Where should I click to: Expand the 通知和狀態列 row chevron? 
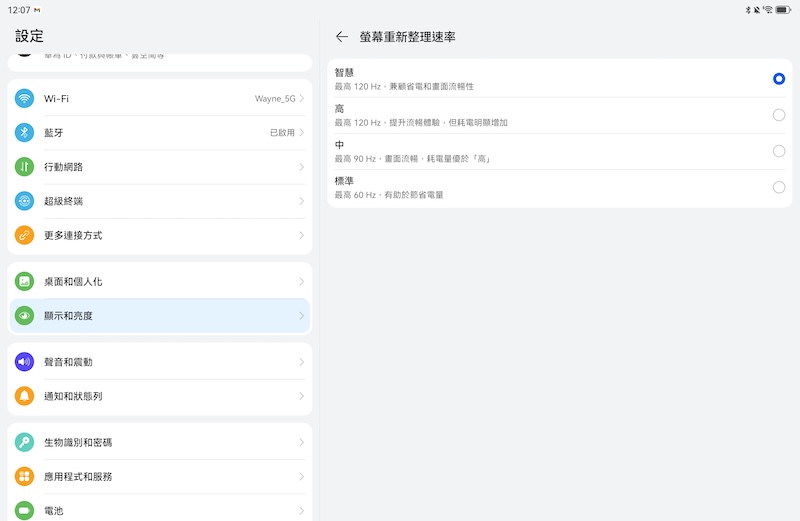(301, 396)
